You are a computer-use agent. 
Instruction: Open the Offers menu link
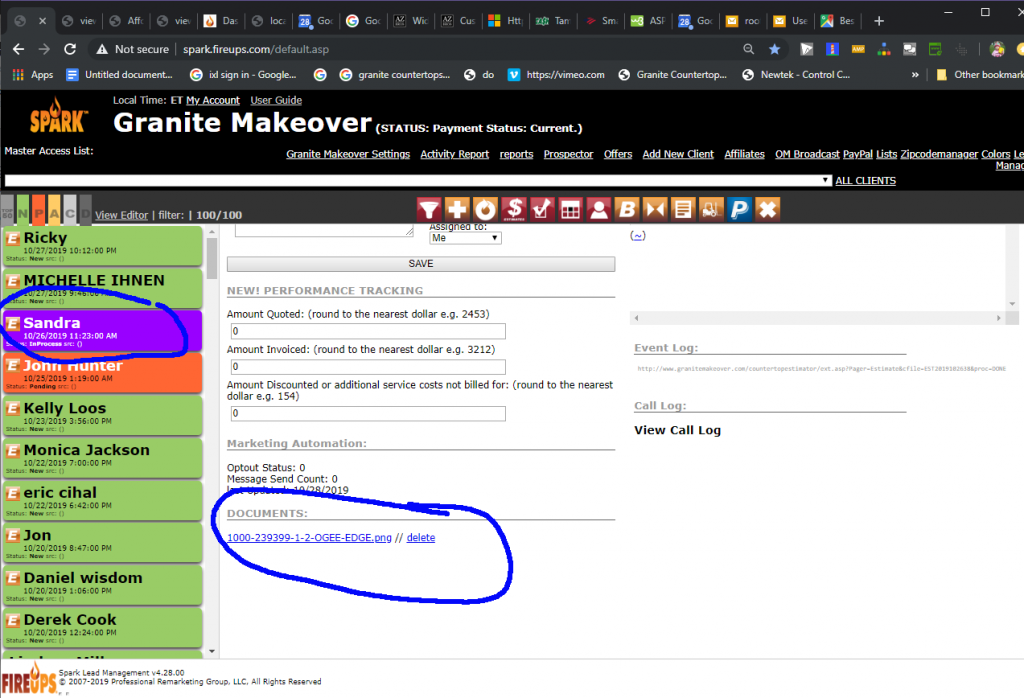point(618,154)
